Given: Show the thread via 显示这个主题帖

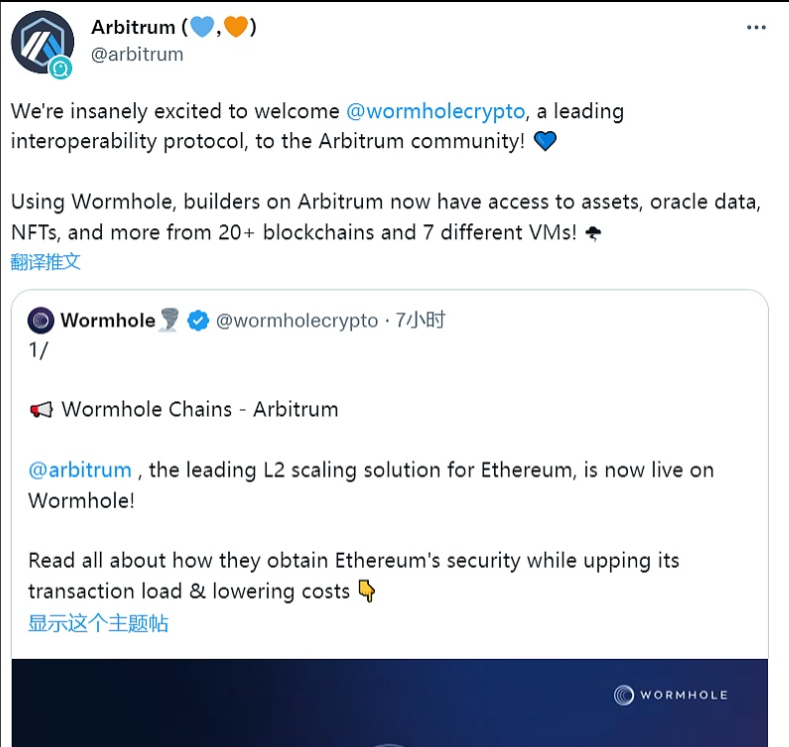Looking at the screenshot, I should (98, 624).
